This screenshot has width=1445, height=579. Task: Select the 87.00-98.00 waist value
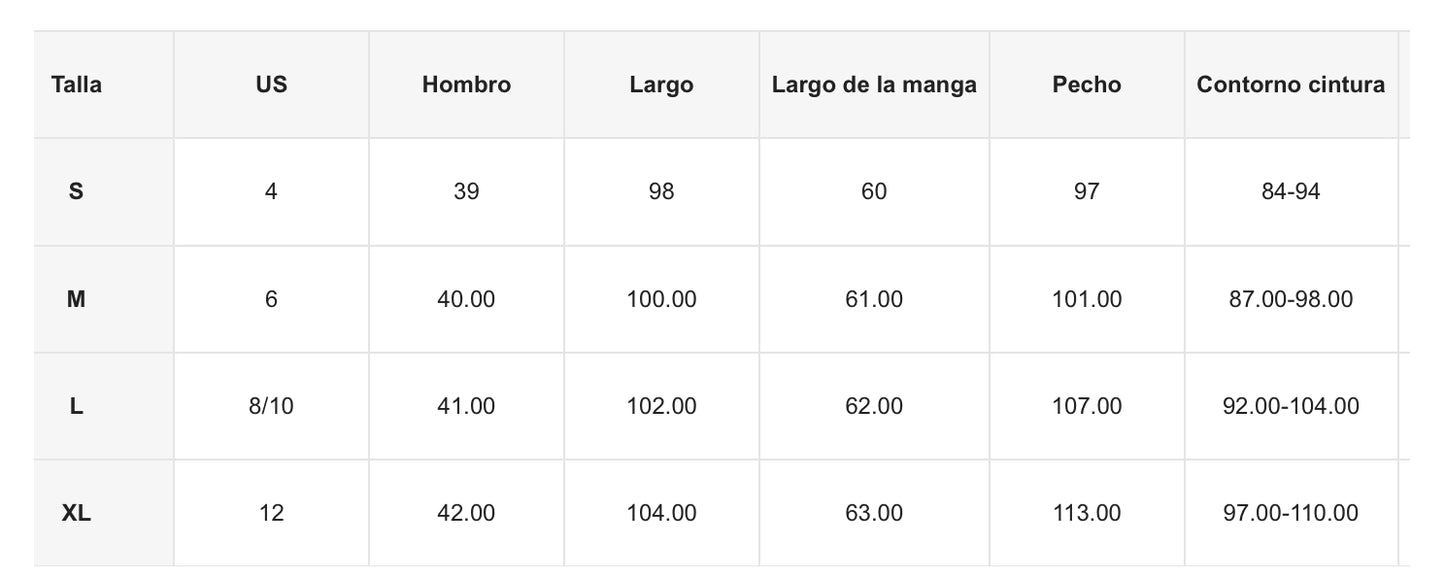click(x=1291, y=299)
